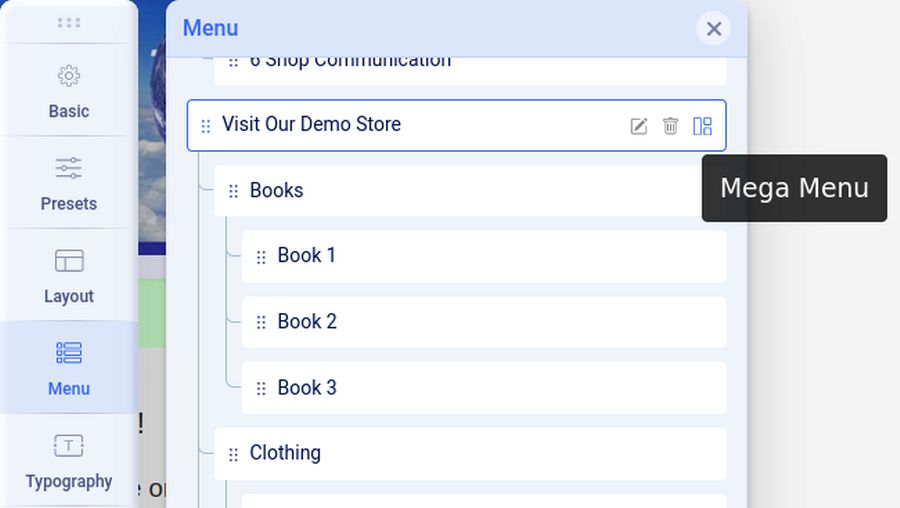Open Mega Menu layout icon

(702, 126)
